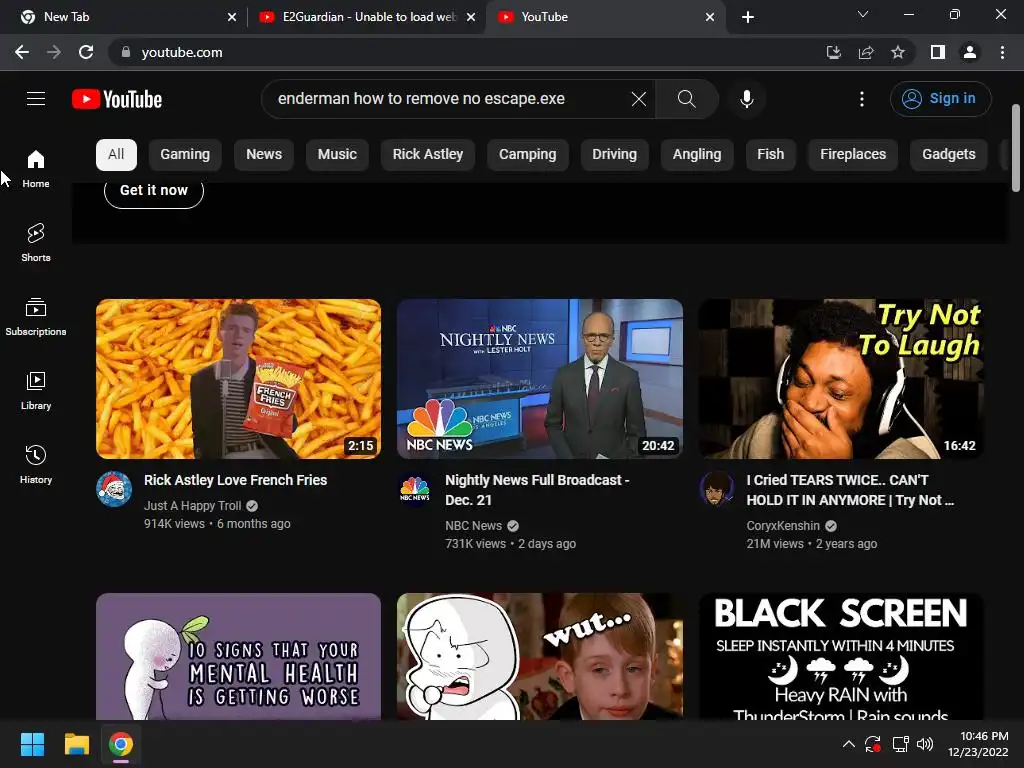Image resolution: width=1024 pixels, height=768 pixels.
Task: Open the Windows Start menu
Action: point(32,744)
